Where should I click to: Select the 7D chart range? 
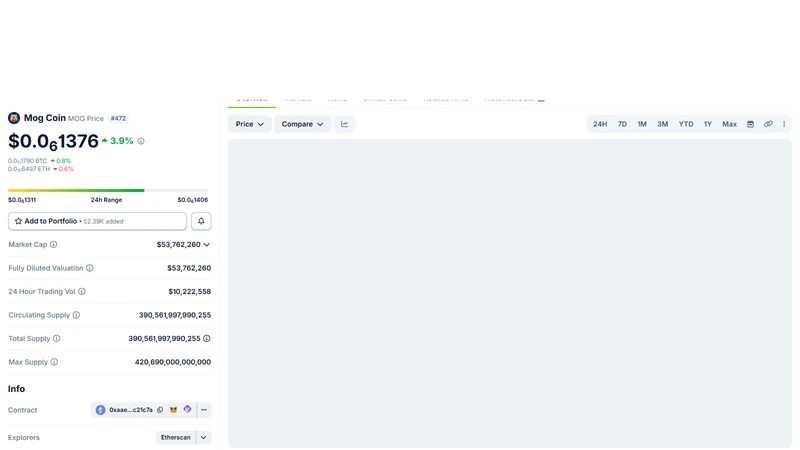point(622,124)
